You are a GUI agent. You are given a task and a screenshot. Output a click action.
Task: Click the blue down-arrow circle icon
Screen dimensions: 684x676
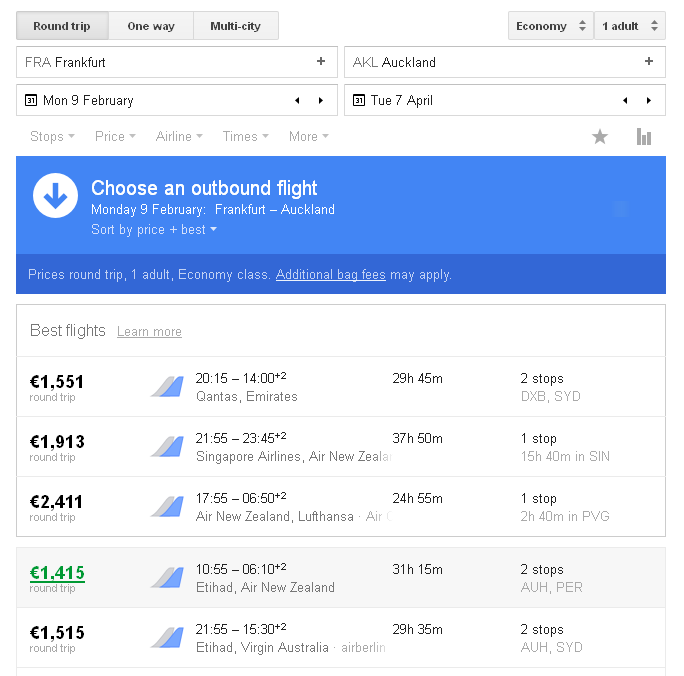pyautogui.click(x=55, y=196)
